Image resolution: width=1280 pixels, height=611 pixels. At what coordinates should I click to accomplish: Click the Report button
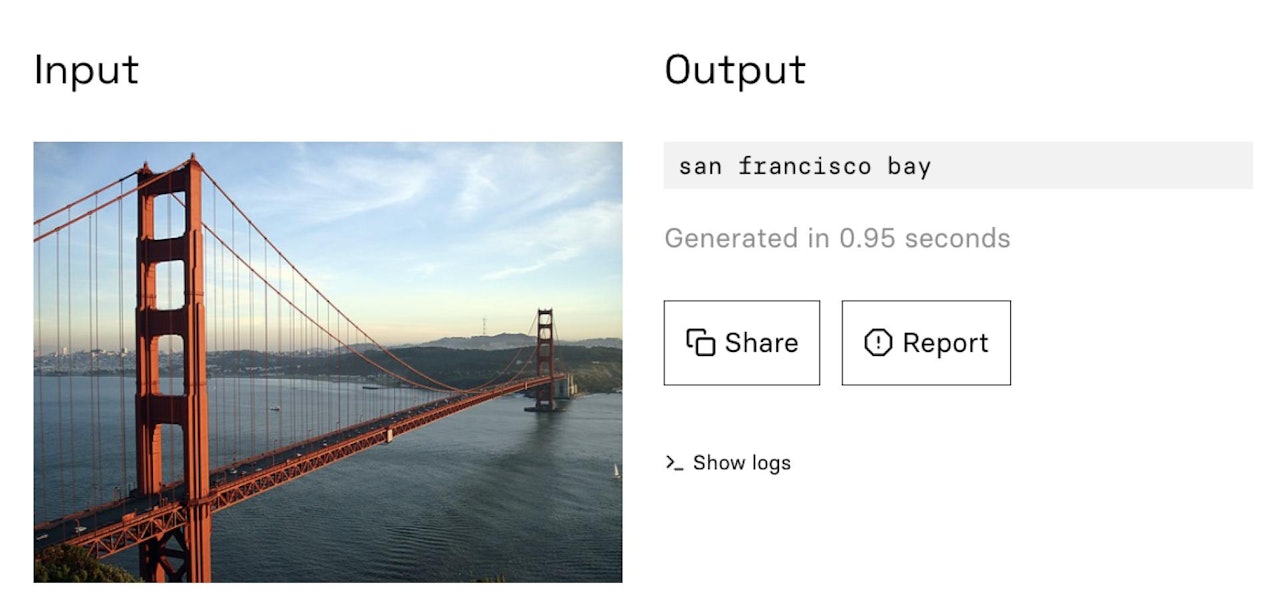point(926,342)
